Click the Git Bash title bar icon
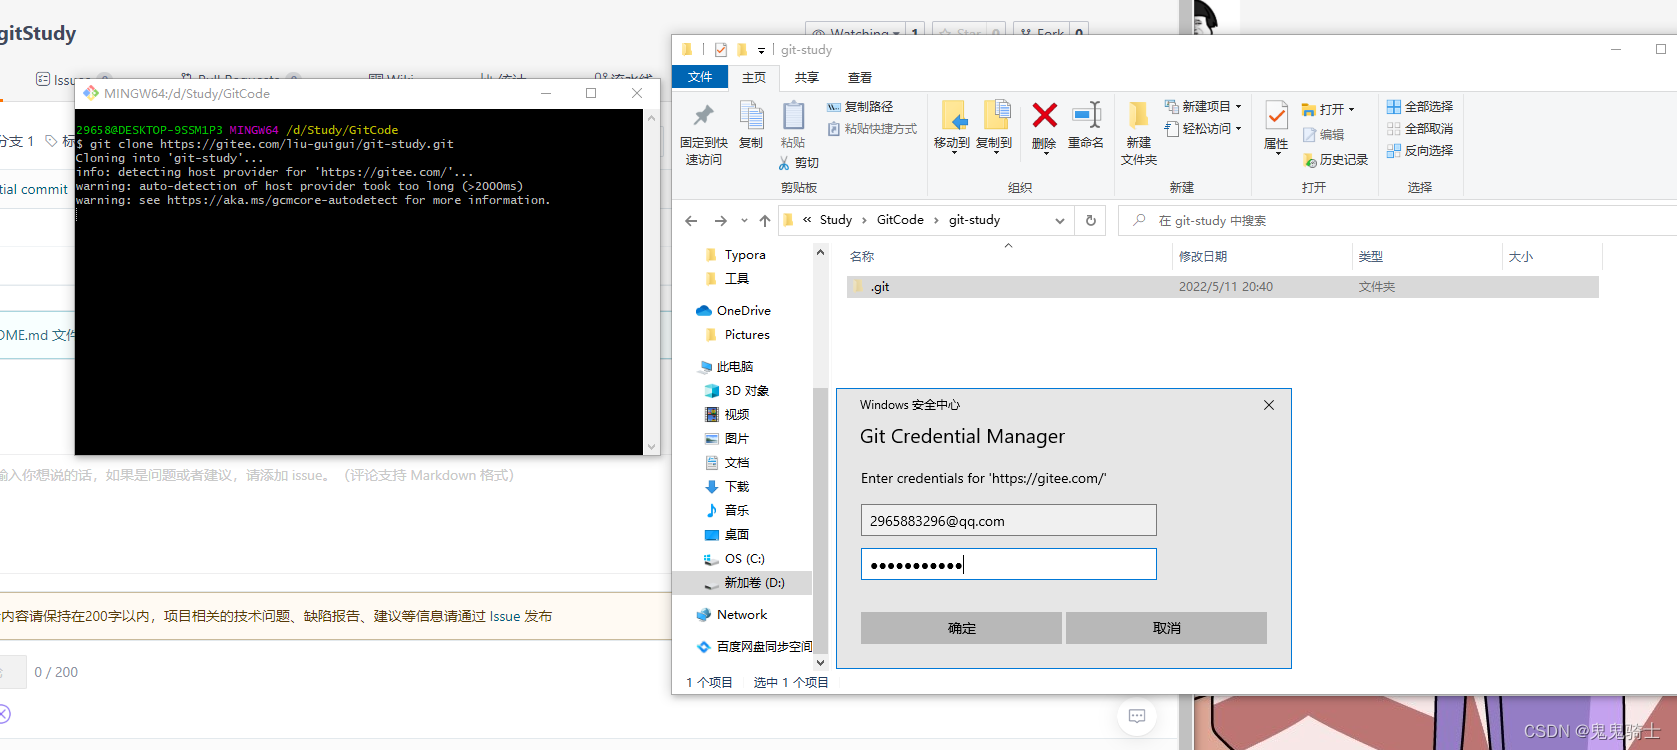The height and width of the screenshot is (750, 1677). 91,93
